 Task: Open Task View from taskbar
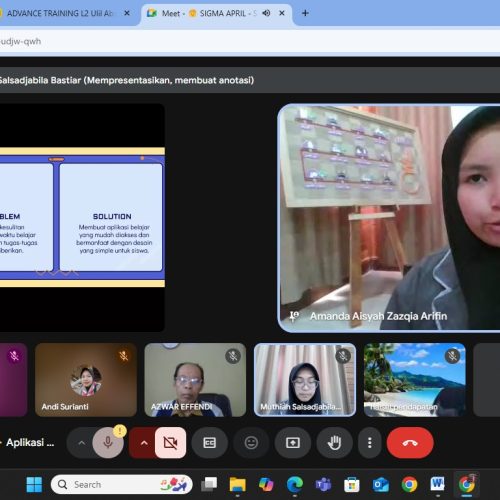pyautogui.click(x=209, y=484)
